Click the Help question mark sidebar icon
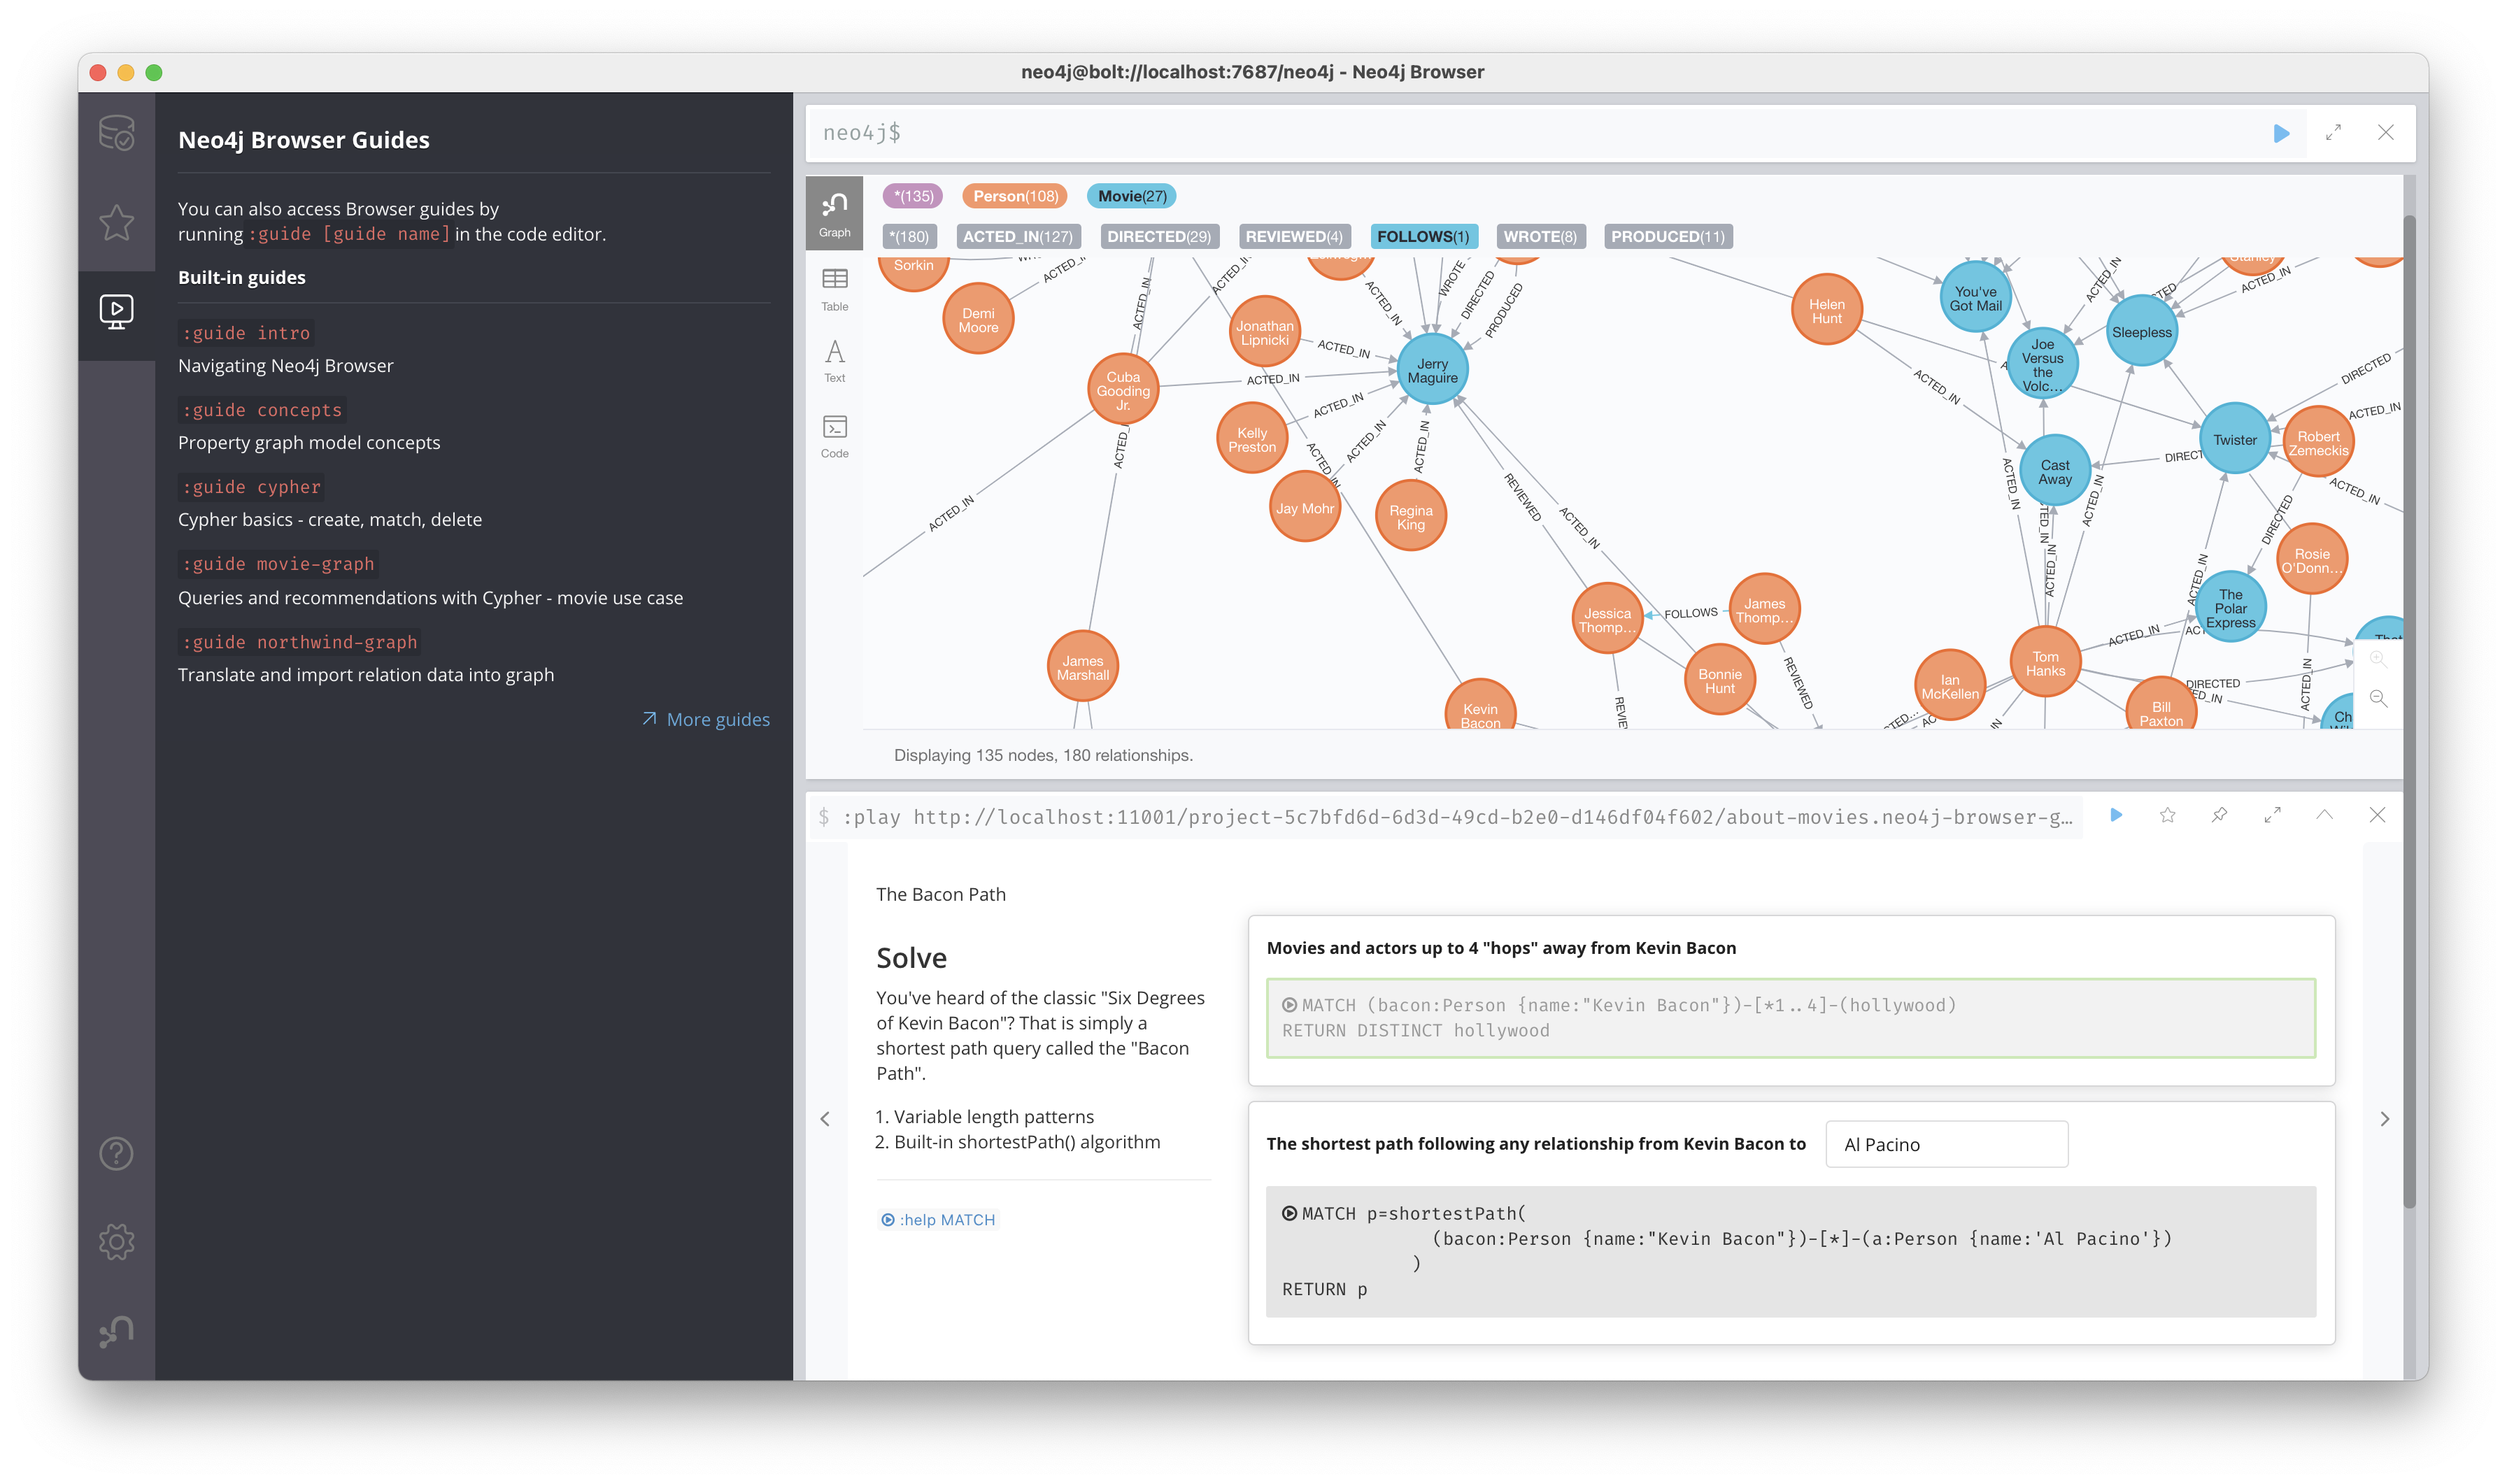Screen dimensions: 2507x1484 tap(116, 1154)
